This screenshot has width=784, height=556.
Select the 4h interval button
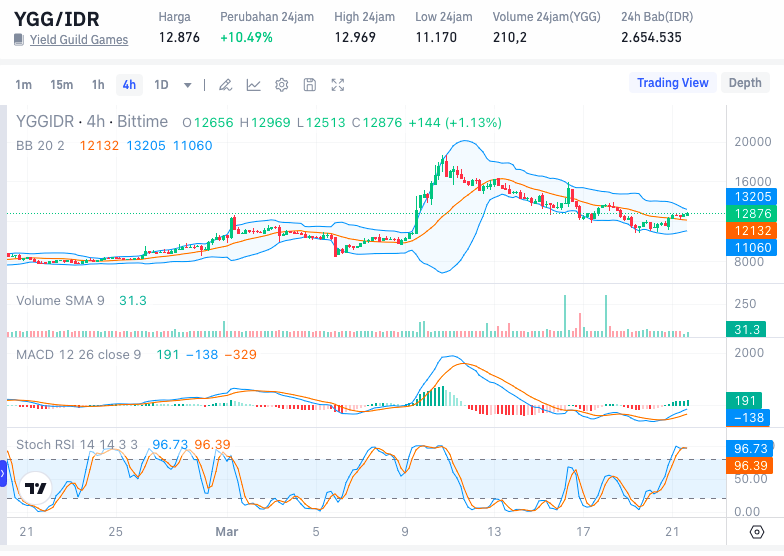coord(129,85)
